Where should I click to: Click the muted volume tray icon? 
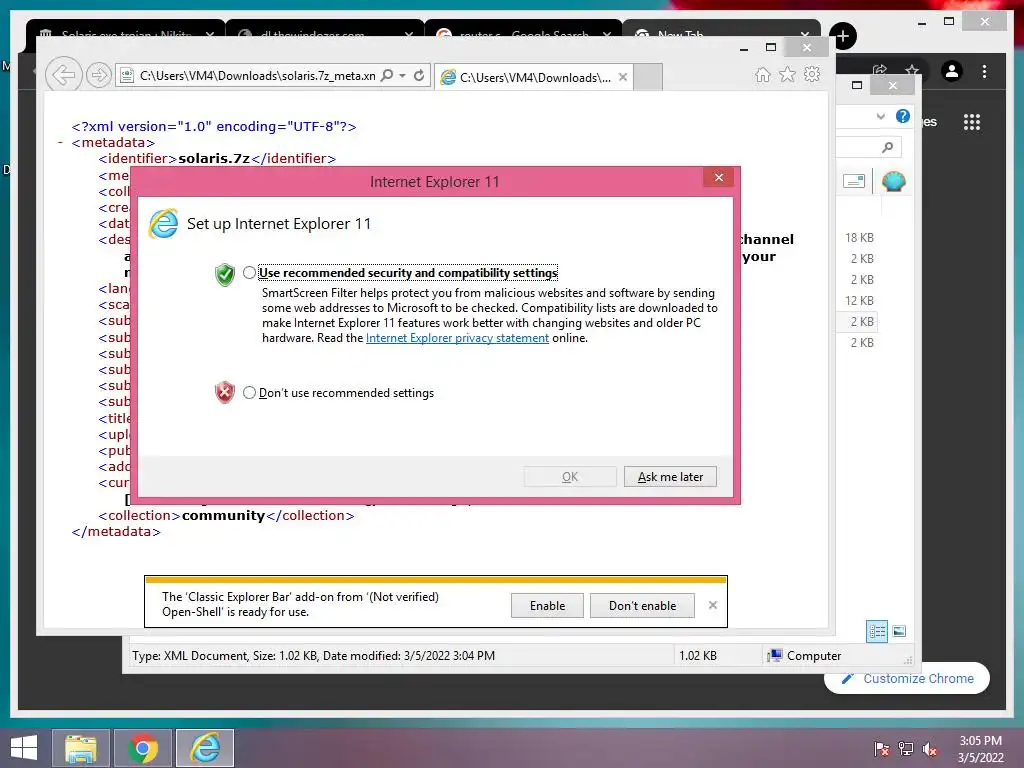(x=930, y=749)
